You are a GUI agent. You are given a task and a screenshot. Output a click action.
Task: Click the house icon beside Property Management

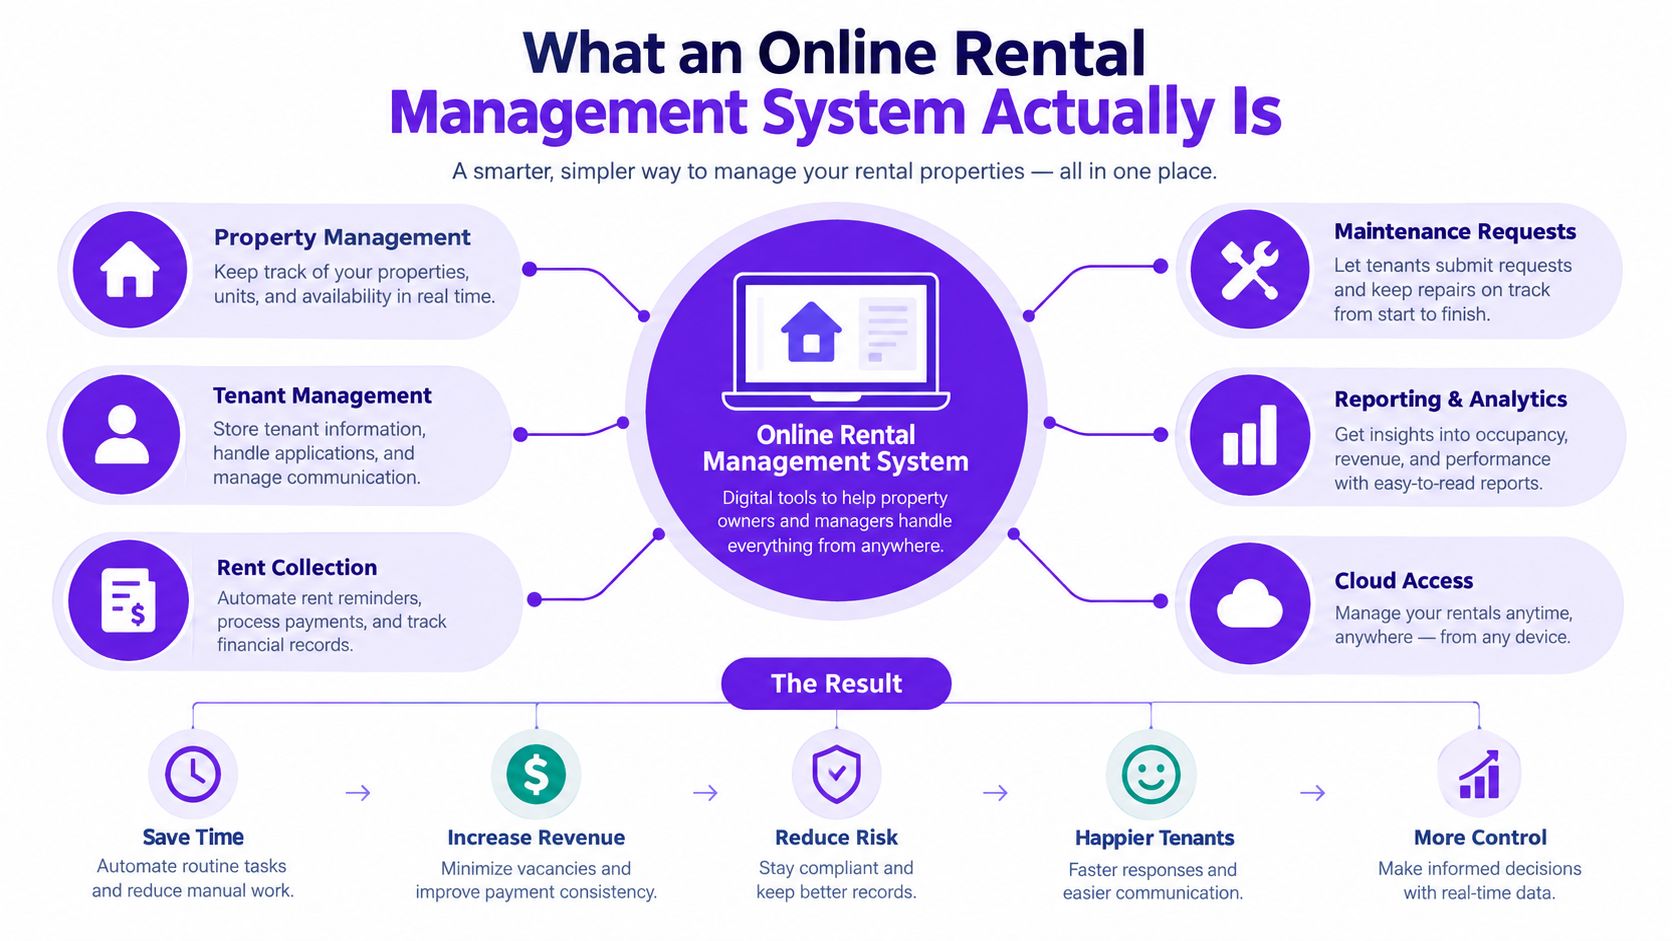(130, 269)
